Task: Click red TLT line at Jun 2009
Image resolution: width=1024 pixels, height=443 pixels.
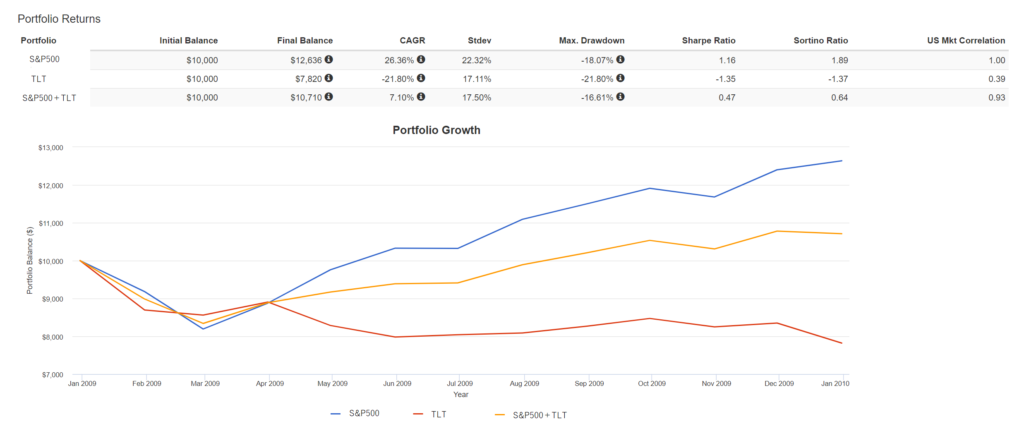Action: [x=397, y=337]
